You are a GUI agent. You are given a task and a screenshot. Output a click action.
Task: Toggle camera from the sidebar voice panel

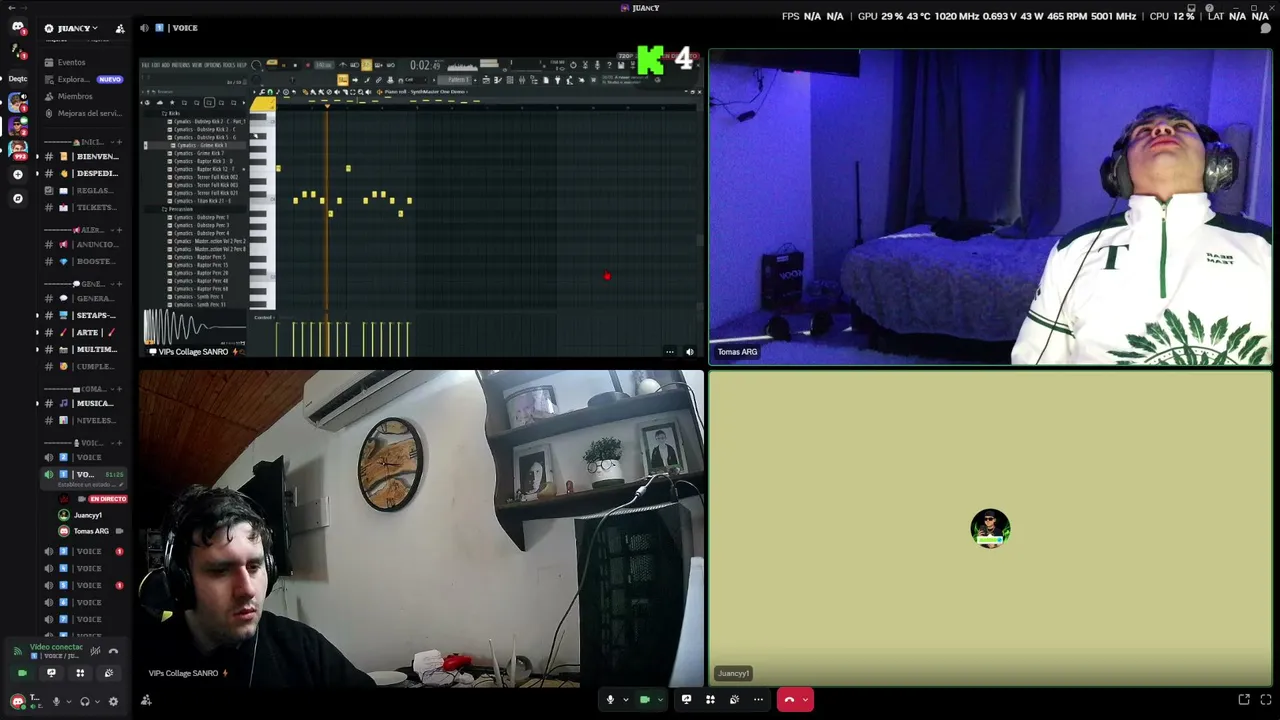[22, 673]
